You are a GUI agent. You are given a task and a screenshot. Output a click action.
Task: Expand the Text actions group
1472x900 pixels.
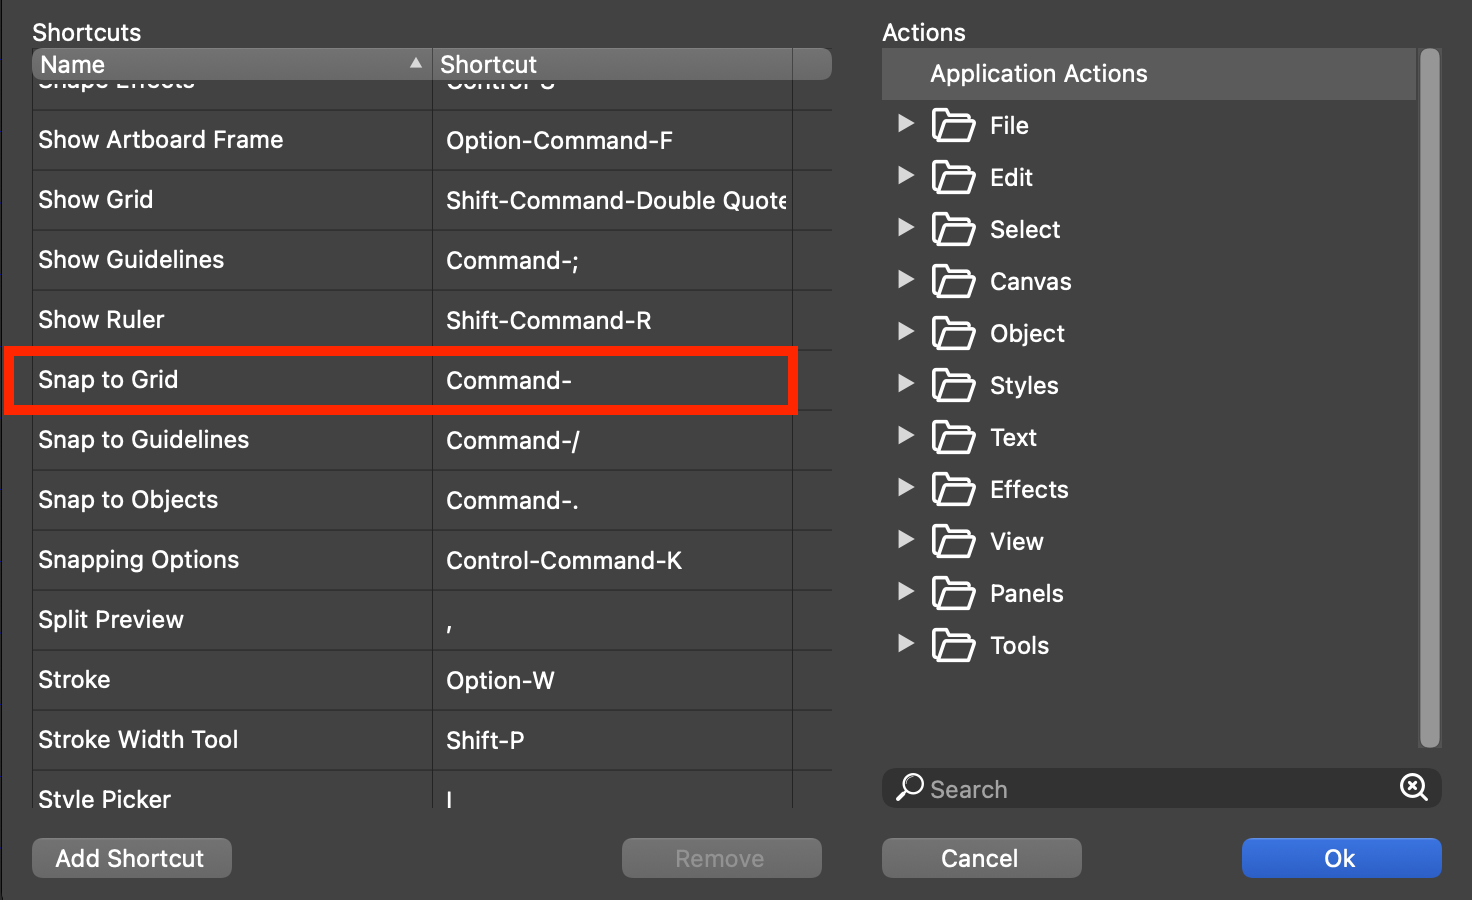coord(906,436)
